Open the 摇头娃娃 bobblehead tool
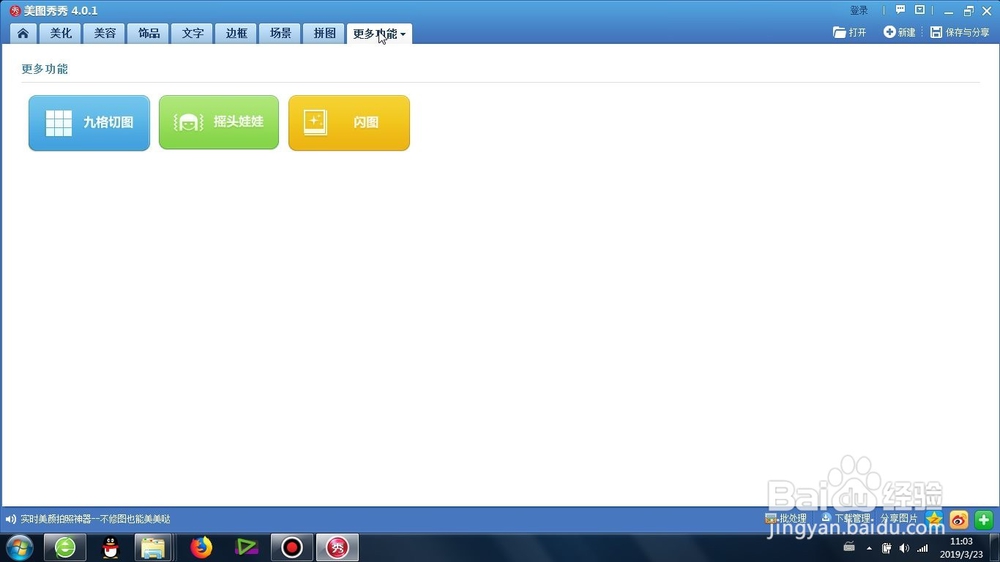Screen dimensions: 1000x562 [x=219, y=122]
